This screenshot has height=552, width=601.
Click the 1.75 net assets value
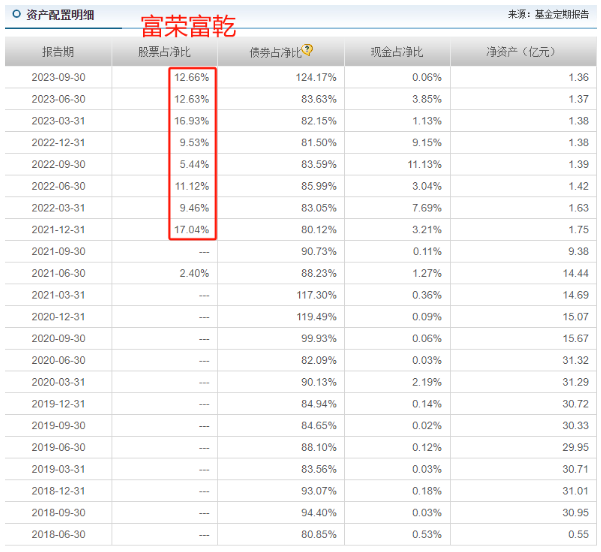pos(578,230)
